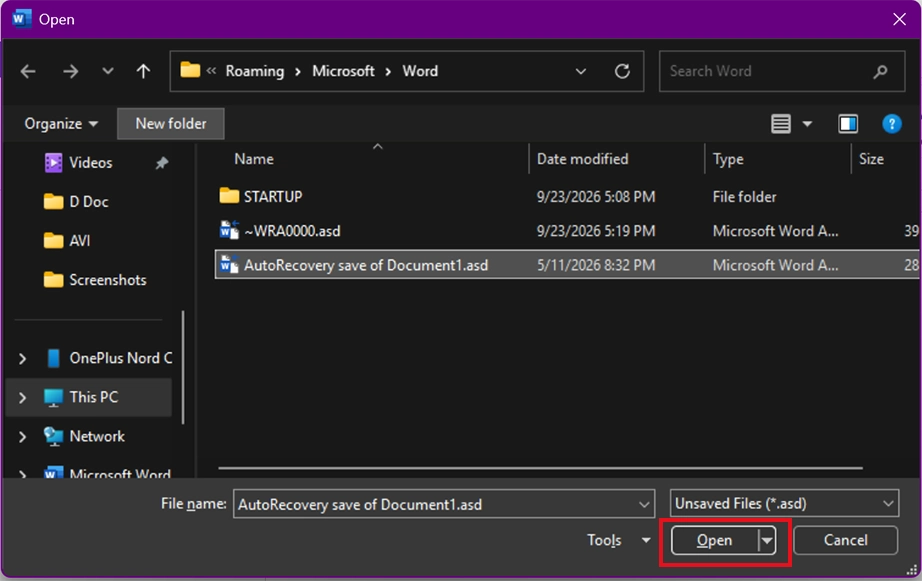Screen dimensions: 922x581
Task: Open more view options dropdown arrow
Action: [x=807, y=123]
